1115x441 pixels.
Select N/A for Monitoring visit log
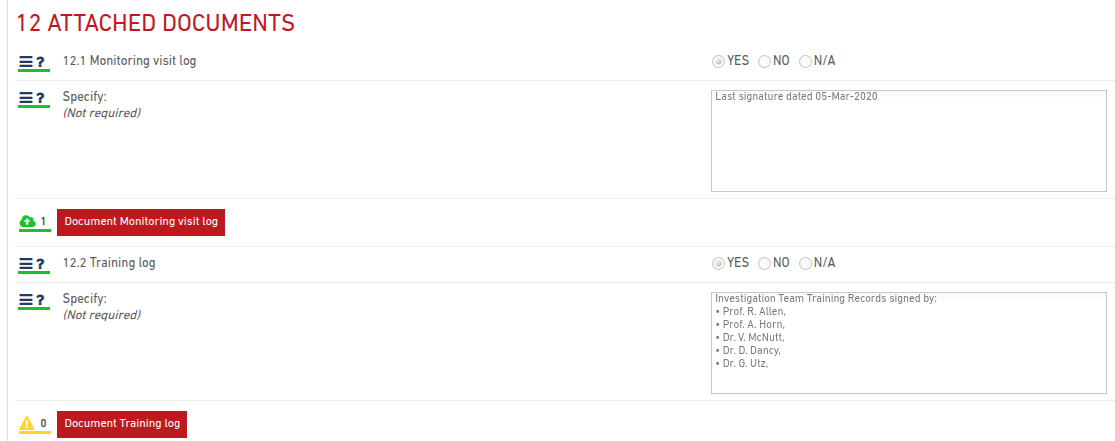805,61
